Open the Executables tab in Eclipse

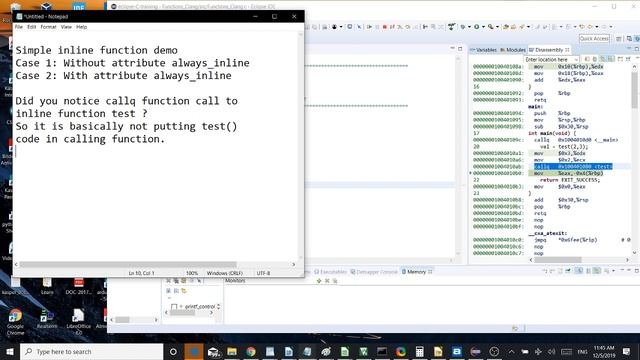(330, 272)
